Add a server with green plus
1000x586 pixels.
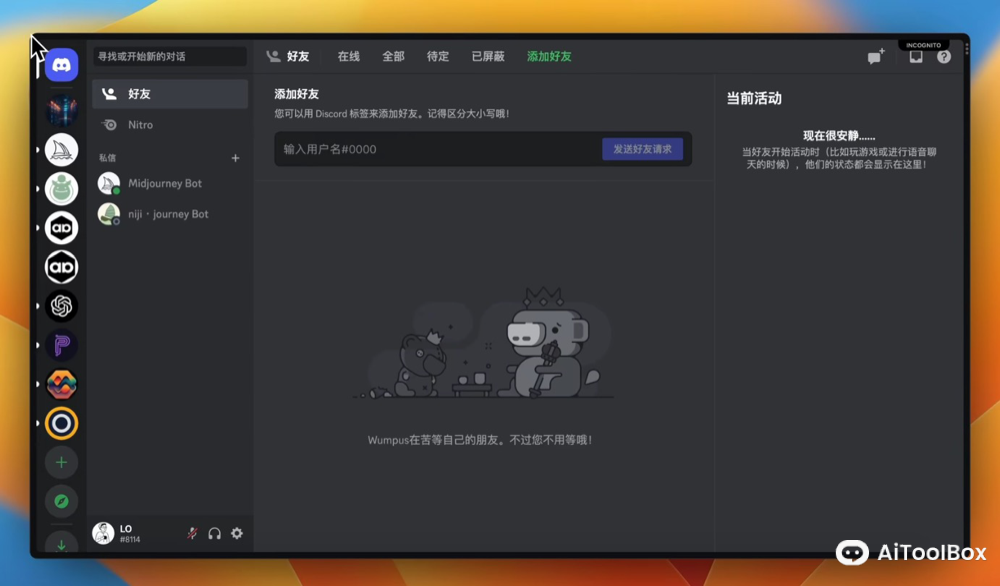[61, 462]
